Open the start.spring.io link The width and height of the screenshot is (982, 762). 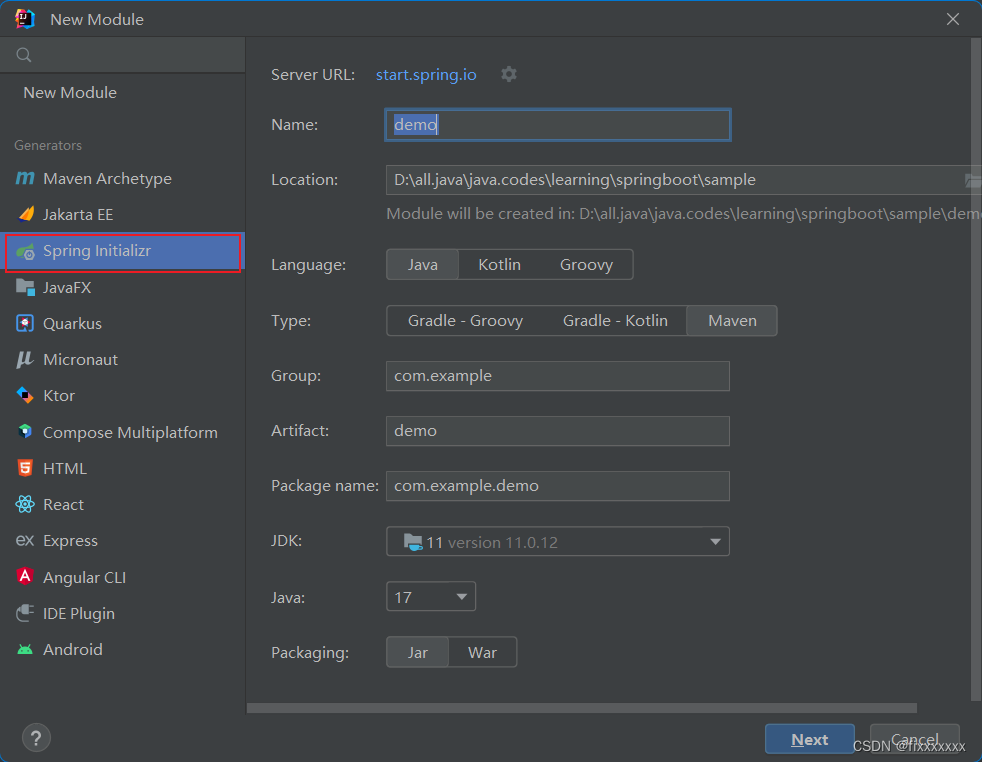(426, 74)
